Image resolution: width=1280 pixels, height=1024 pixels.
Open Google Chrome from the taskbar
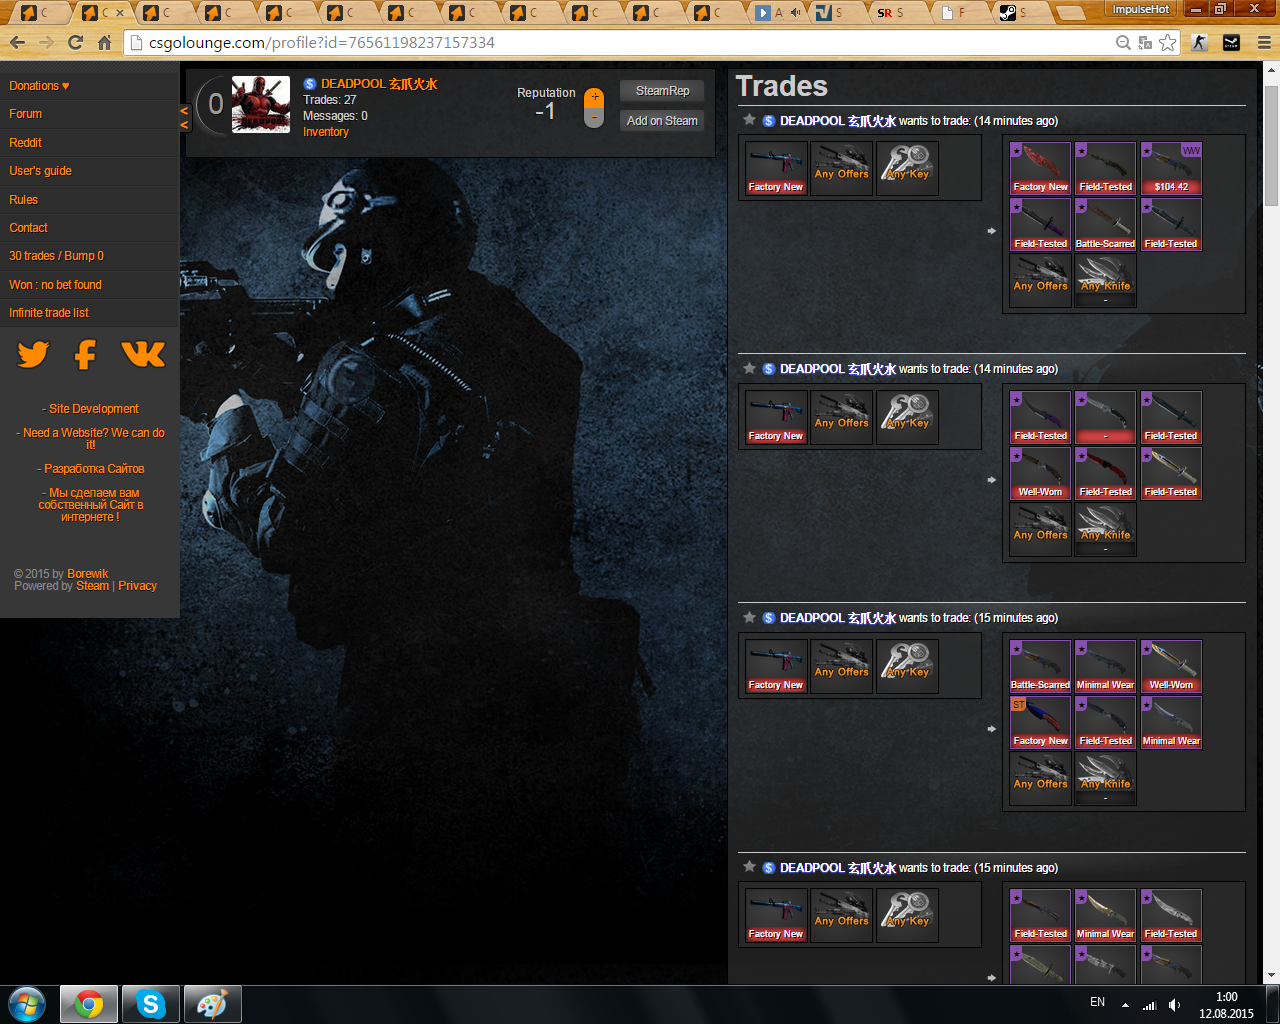[x=89, y=1004]
